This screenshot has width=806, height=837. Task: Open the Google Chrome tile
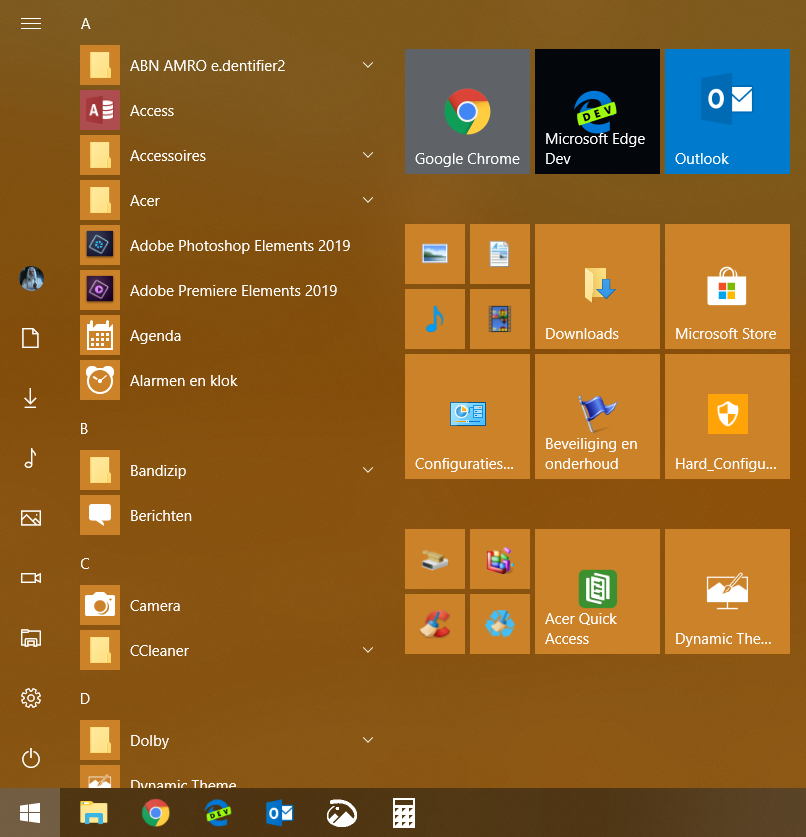pyautogui.click(x=467, y=111)
